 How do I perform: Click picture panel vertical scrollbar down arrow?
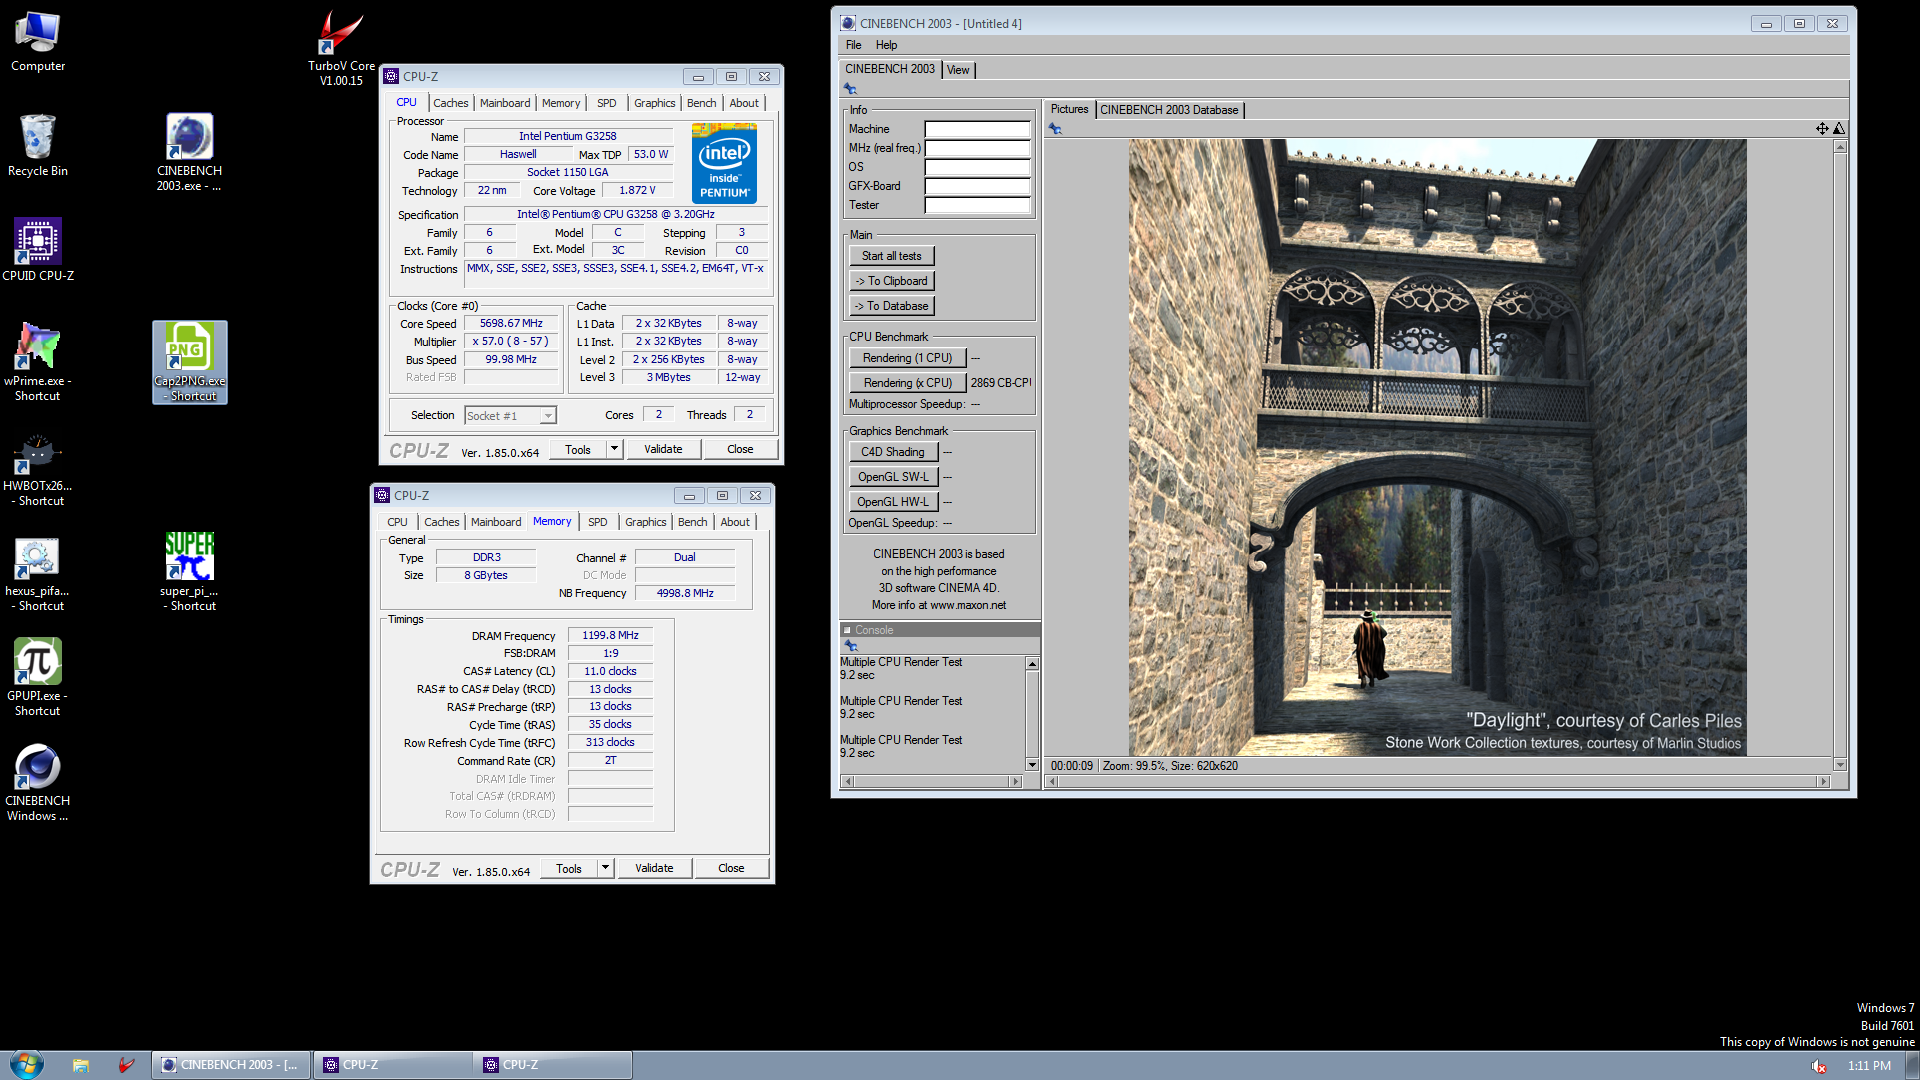pyautogui.click(x=1839, y=765)
